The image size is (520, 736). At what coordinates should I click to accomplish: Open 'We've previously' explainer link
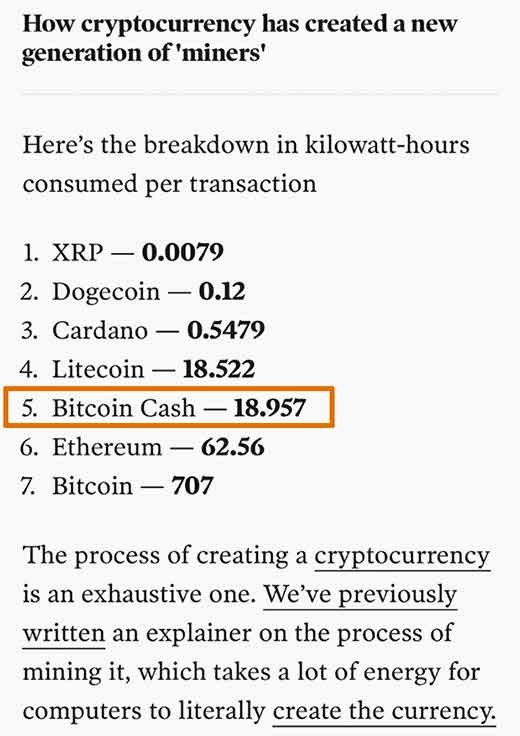coord(360,596)
